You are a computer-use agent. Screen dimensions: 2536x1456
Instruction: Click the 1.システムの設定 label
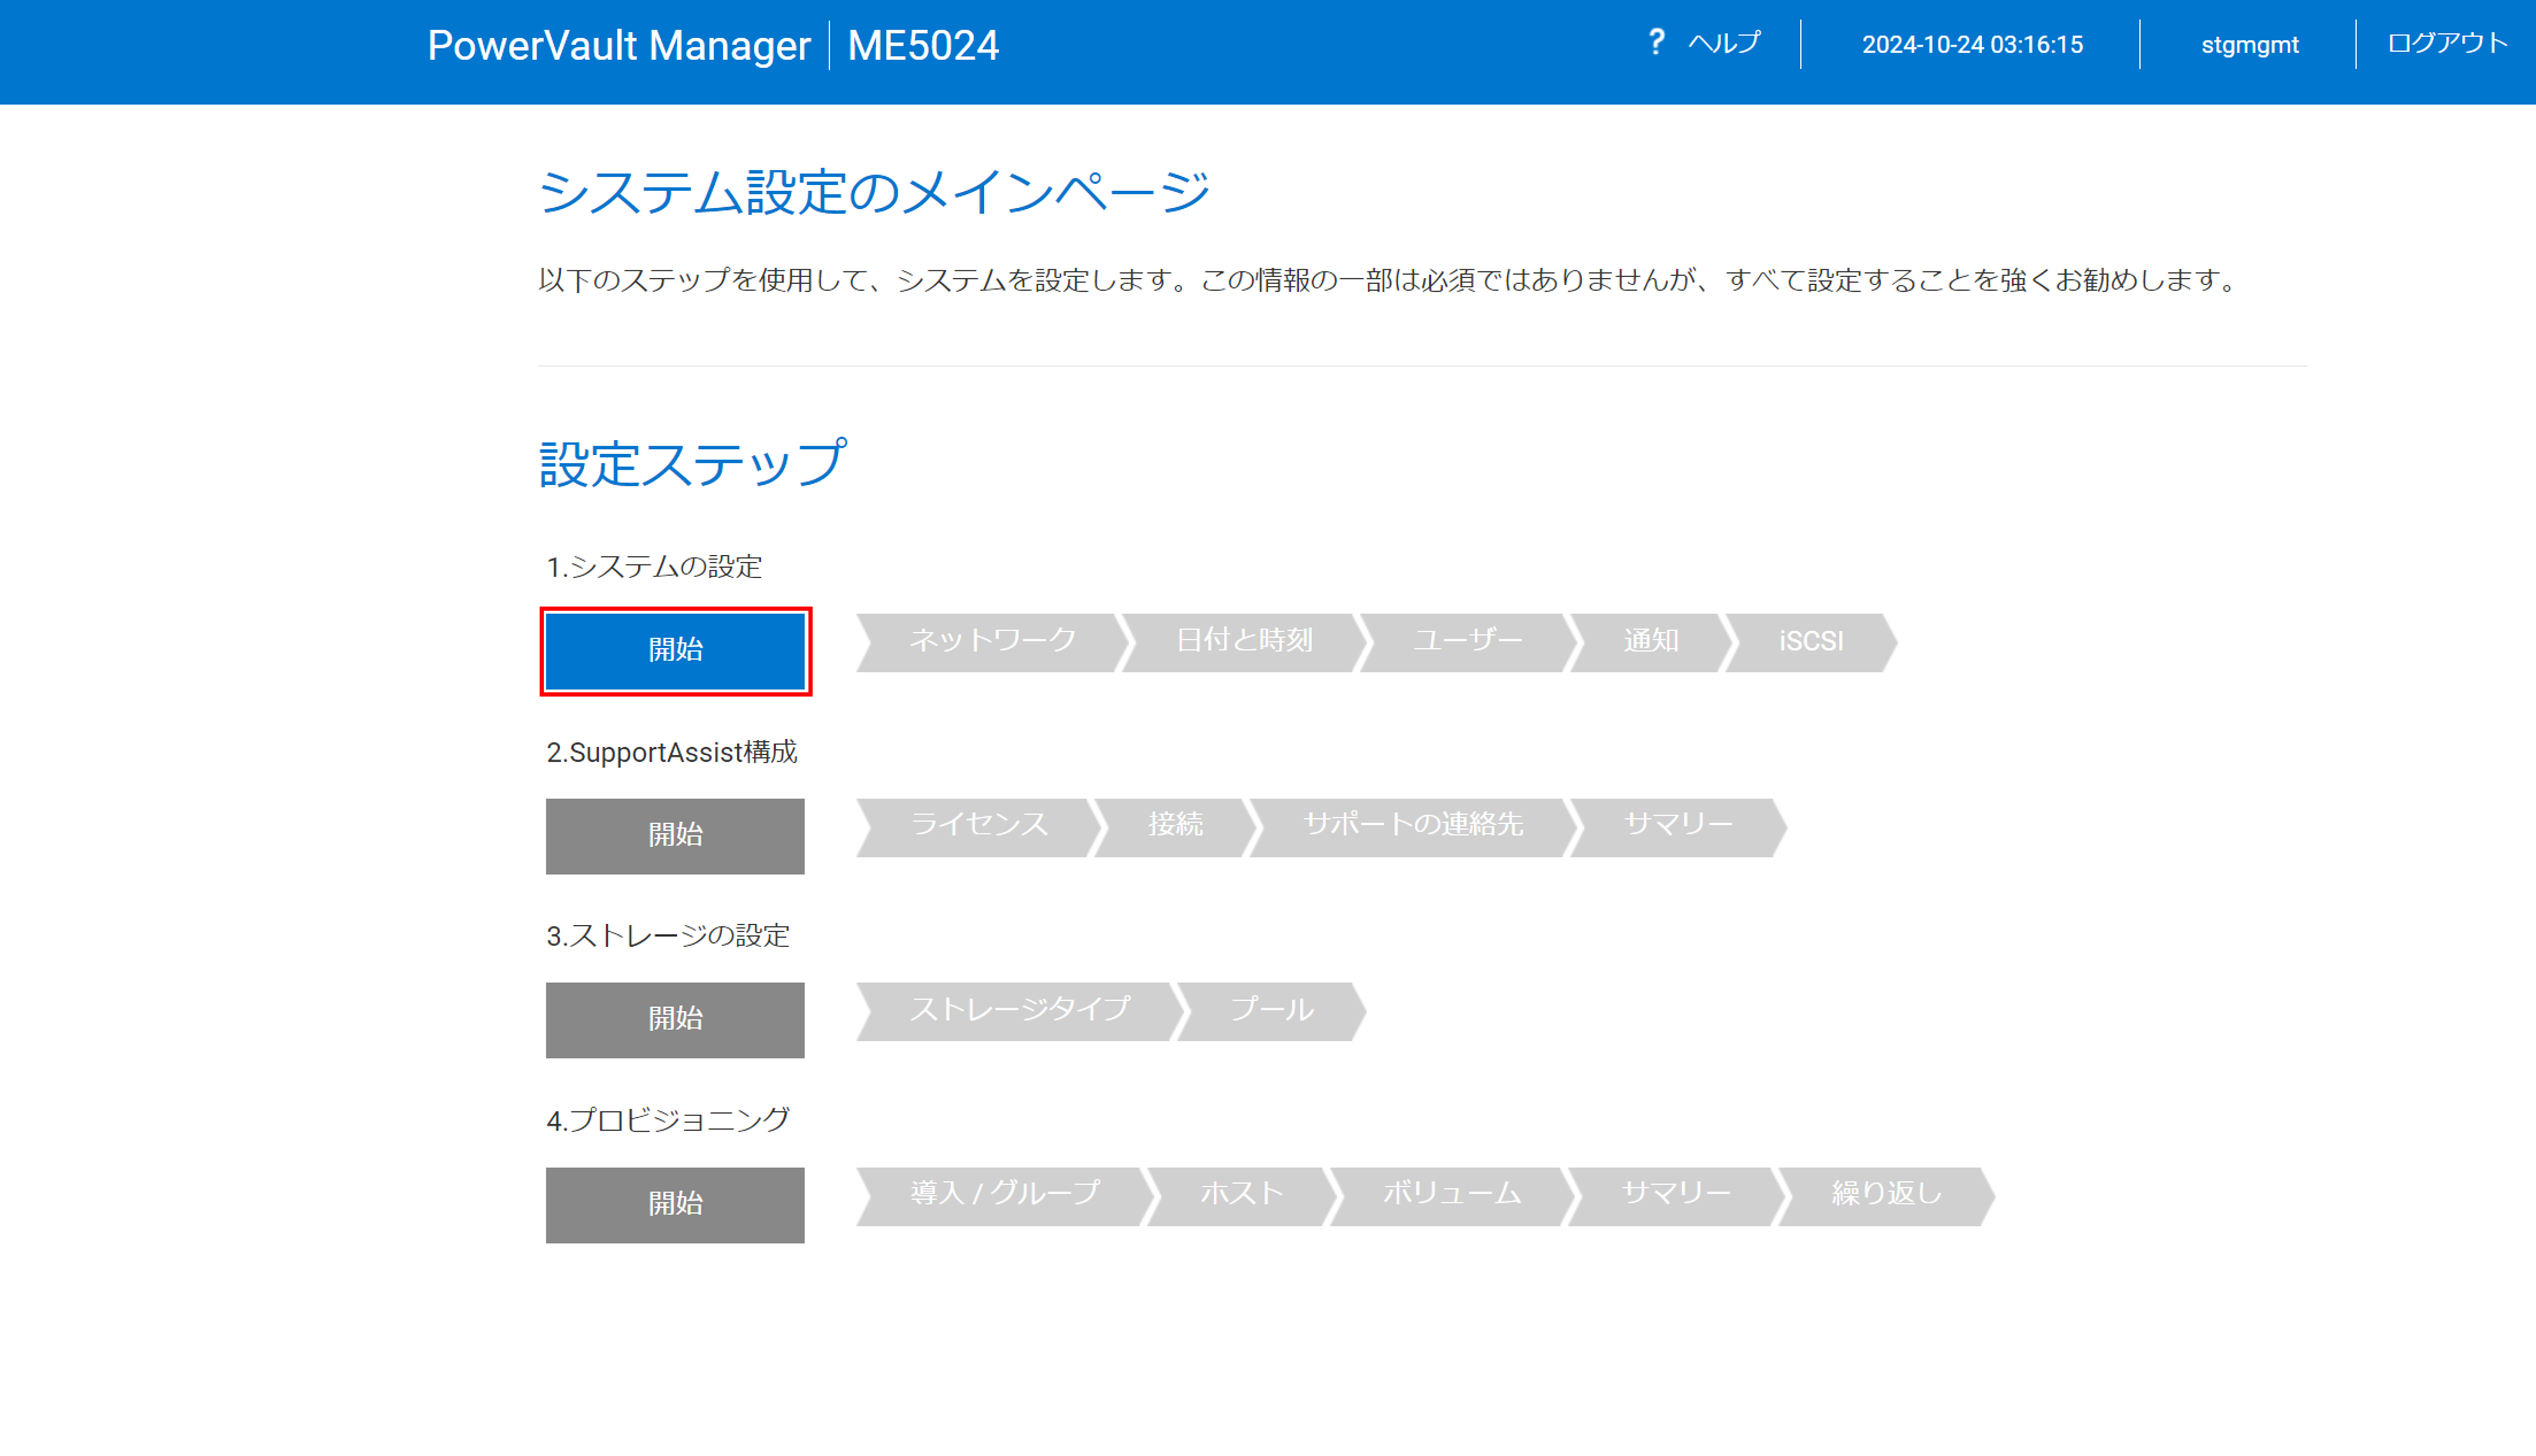(x=654, y=567)
